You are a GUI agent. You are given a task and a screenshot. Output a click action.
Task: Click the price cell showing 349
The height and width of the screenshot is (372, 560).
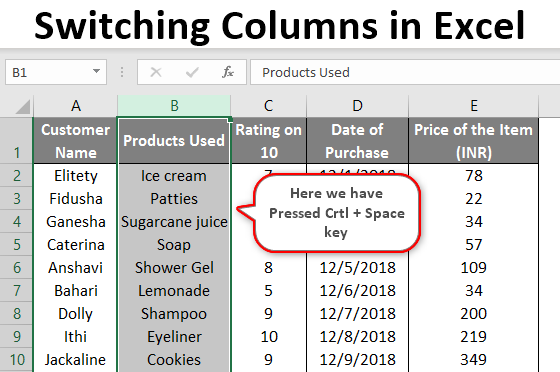pyautogui.click(x=474, y=360)
